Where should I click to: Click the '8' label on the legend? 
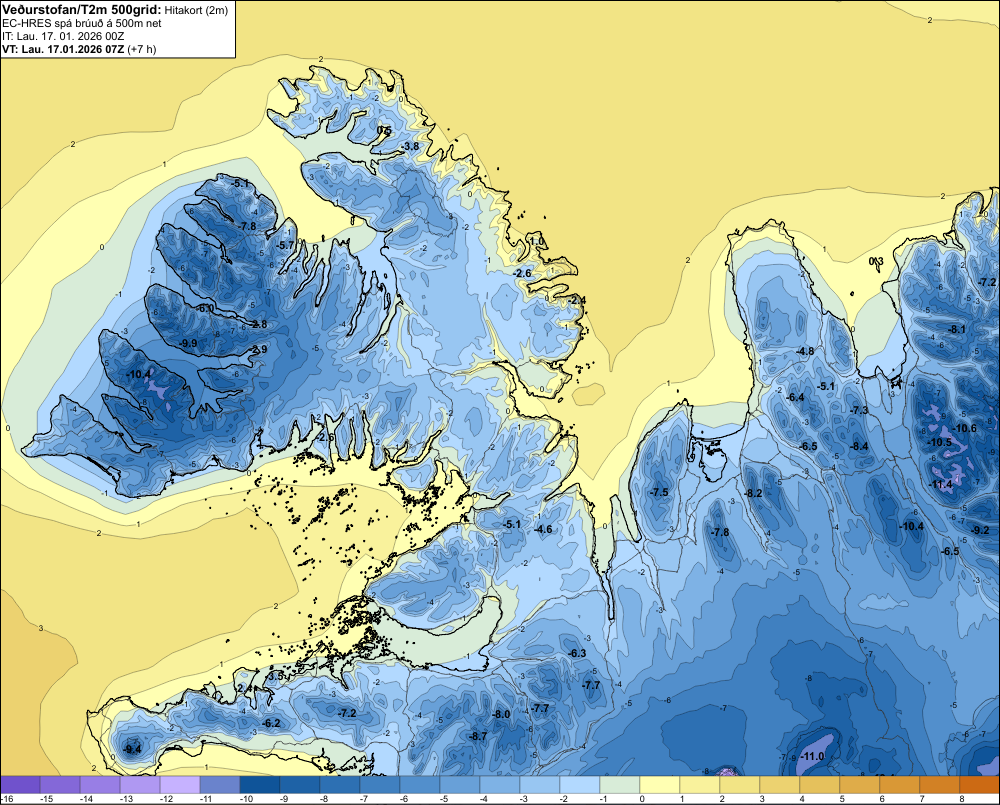(962, 799)
